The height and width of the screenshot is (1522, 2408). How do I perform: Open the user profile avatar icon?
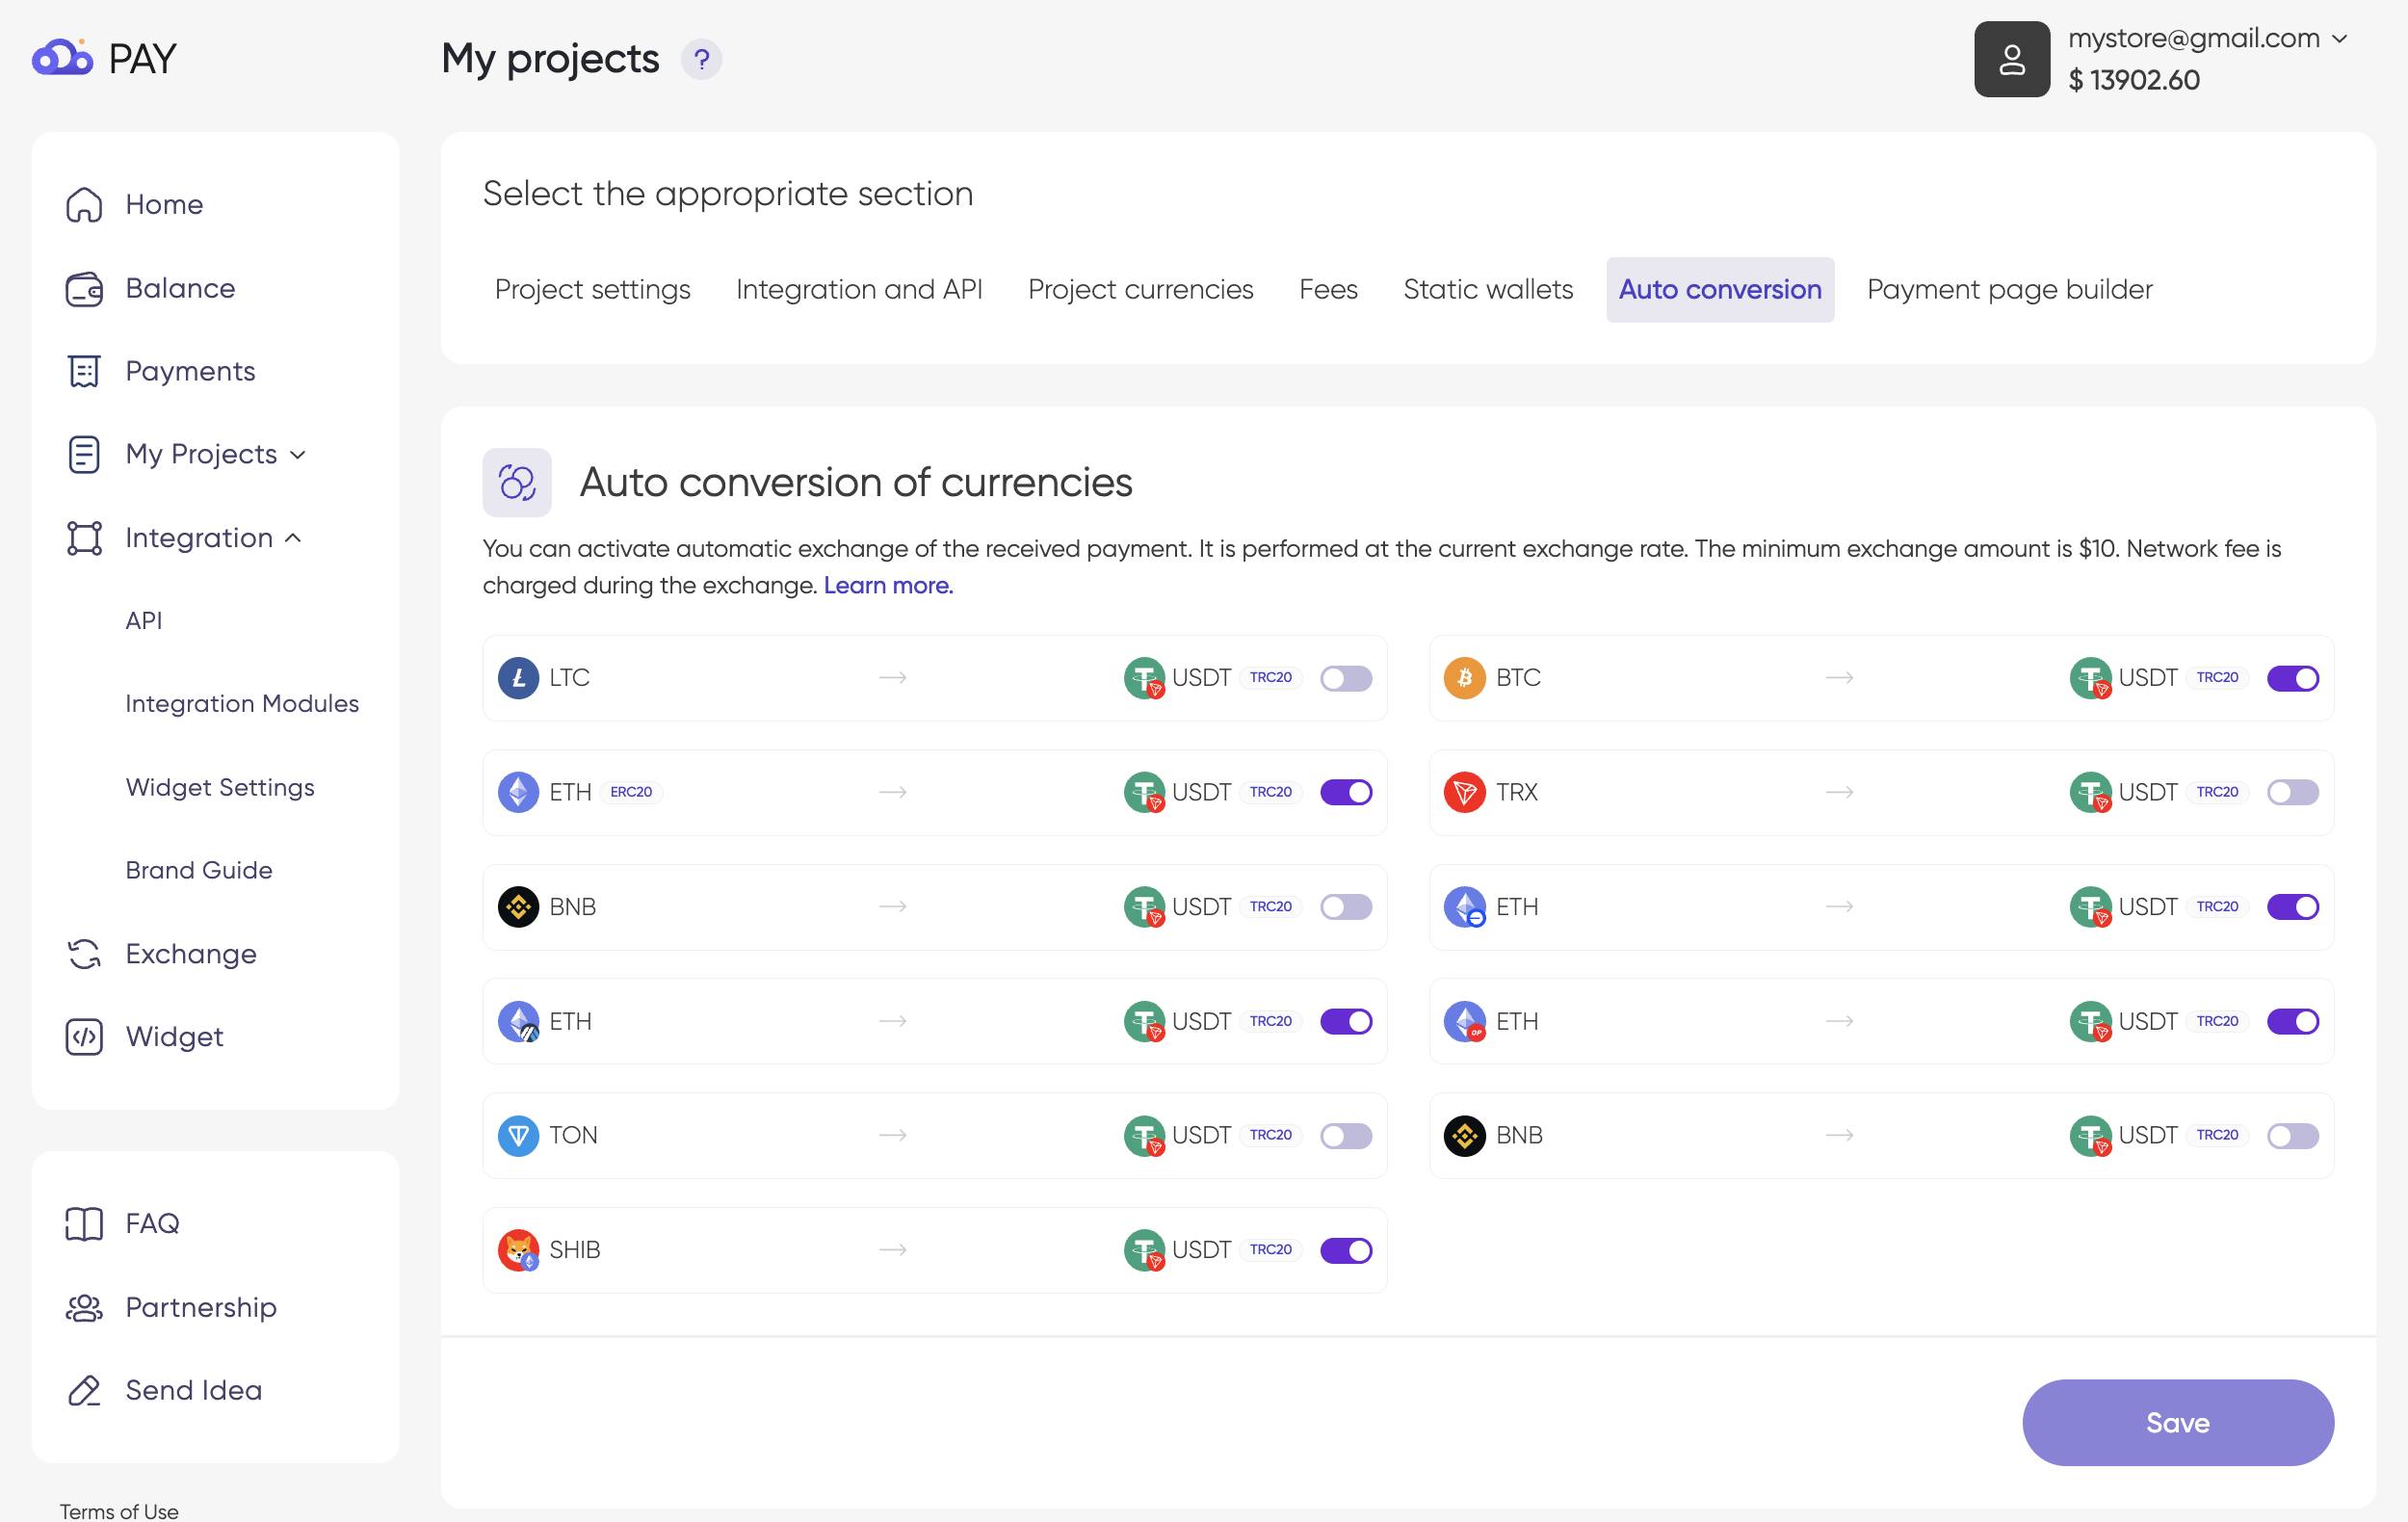(x=2011, y=59)
